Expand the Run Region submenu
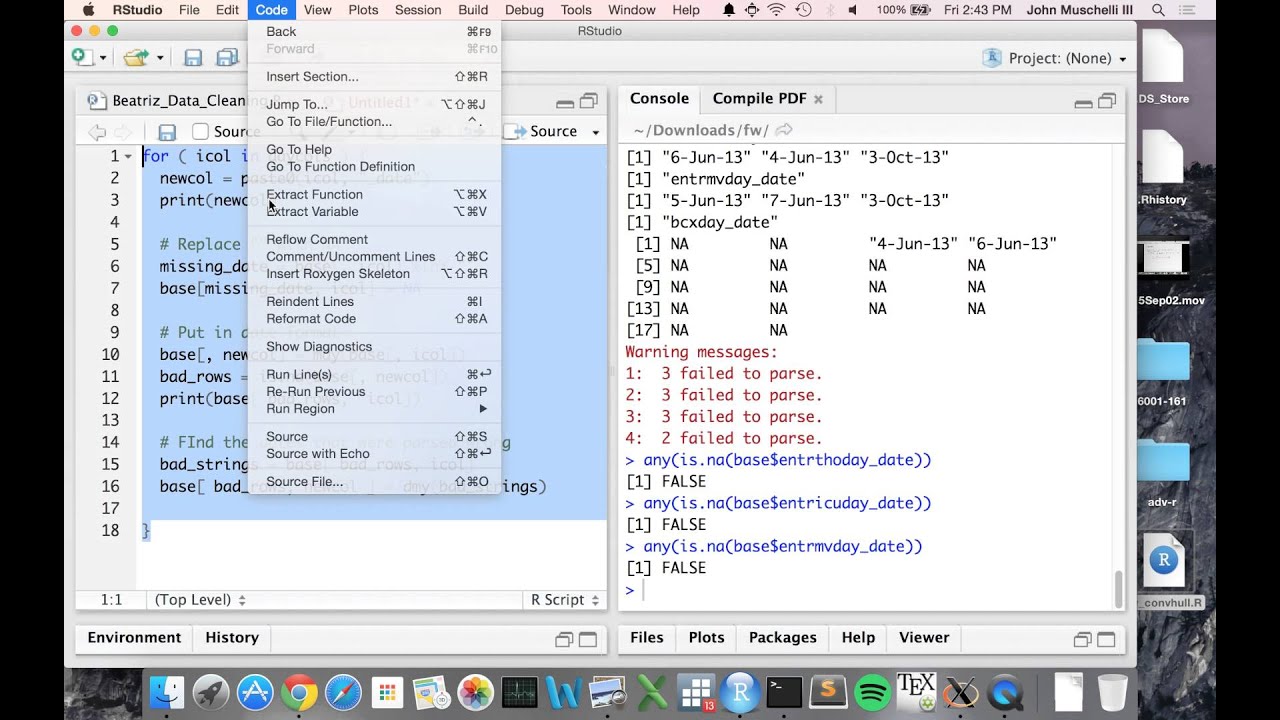The image size is (1280, 720). tap(374, 408)
